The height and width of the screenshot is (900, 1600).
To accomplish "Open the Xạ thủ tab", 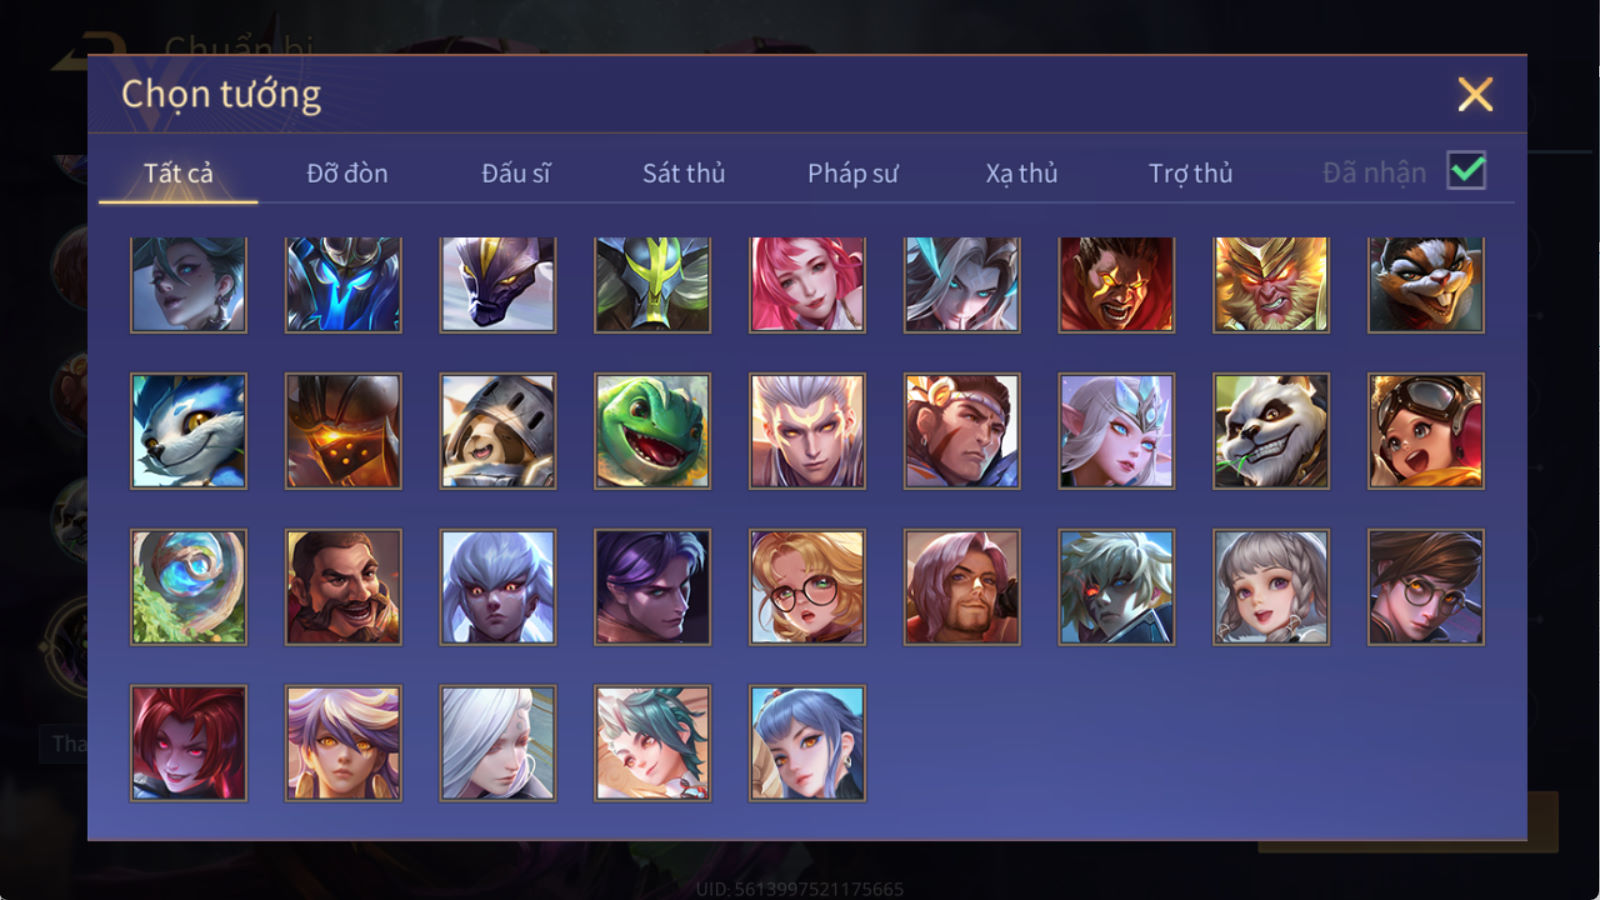I will [1021, 173].
